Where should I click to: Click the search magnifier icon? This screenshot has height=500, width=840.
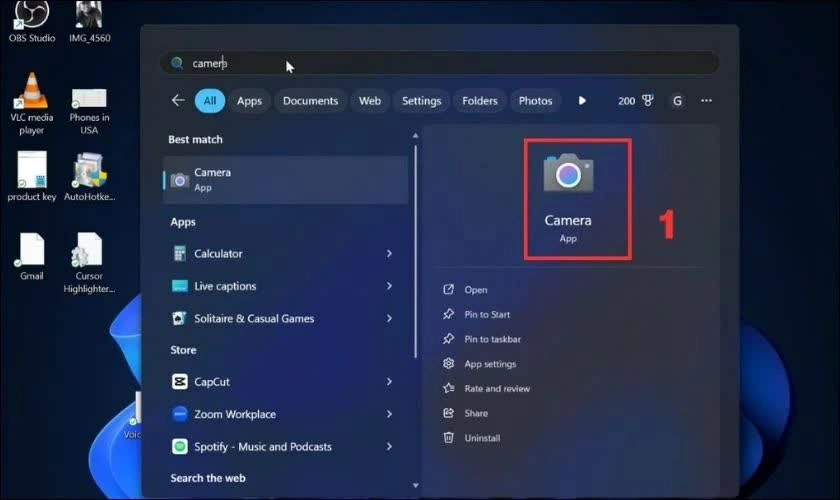tap(177, 63)
